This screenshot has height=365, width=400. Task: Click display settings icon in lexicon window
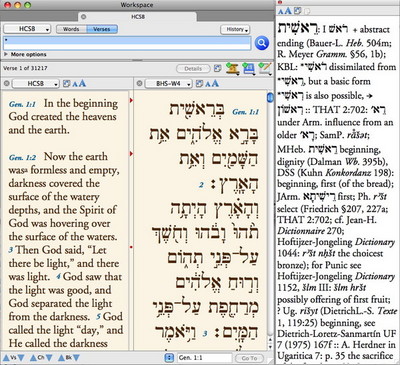pos(297,11)
